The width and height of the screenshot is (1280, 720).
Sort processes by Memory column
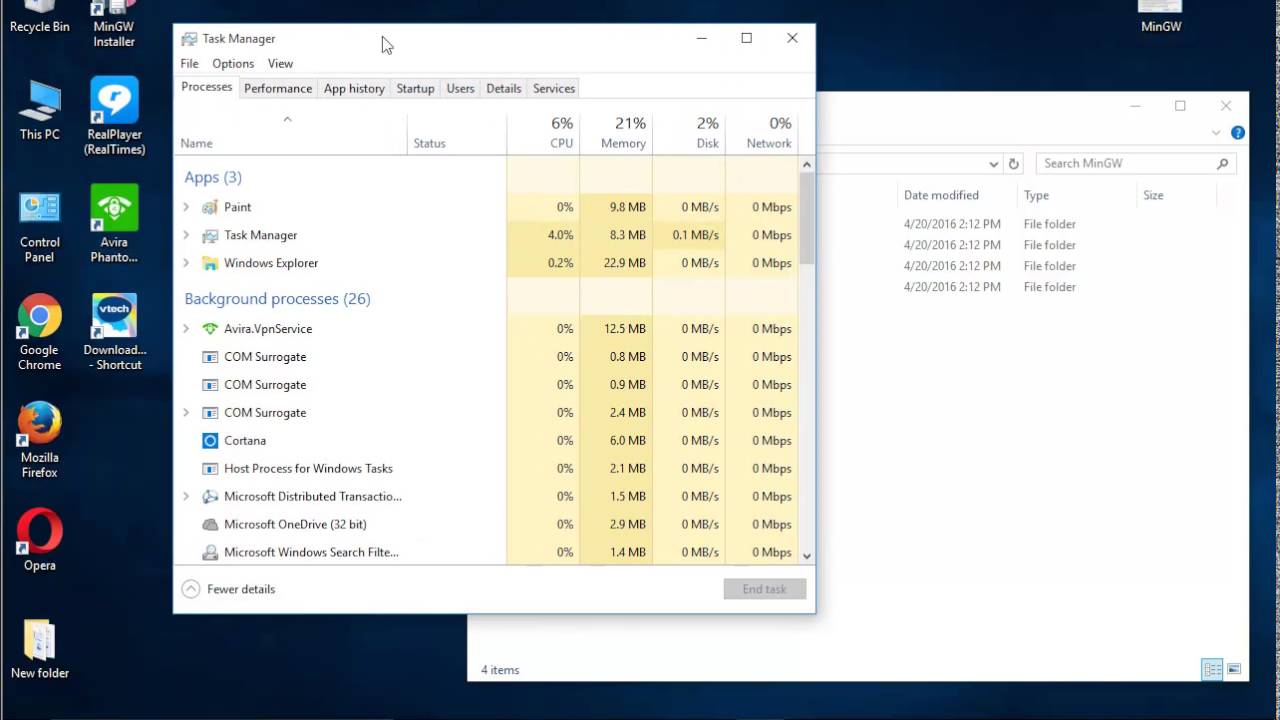[616, 133]
